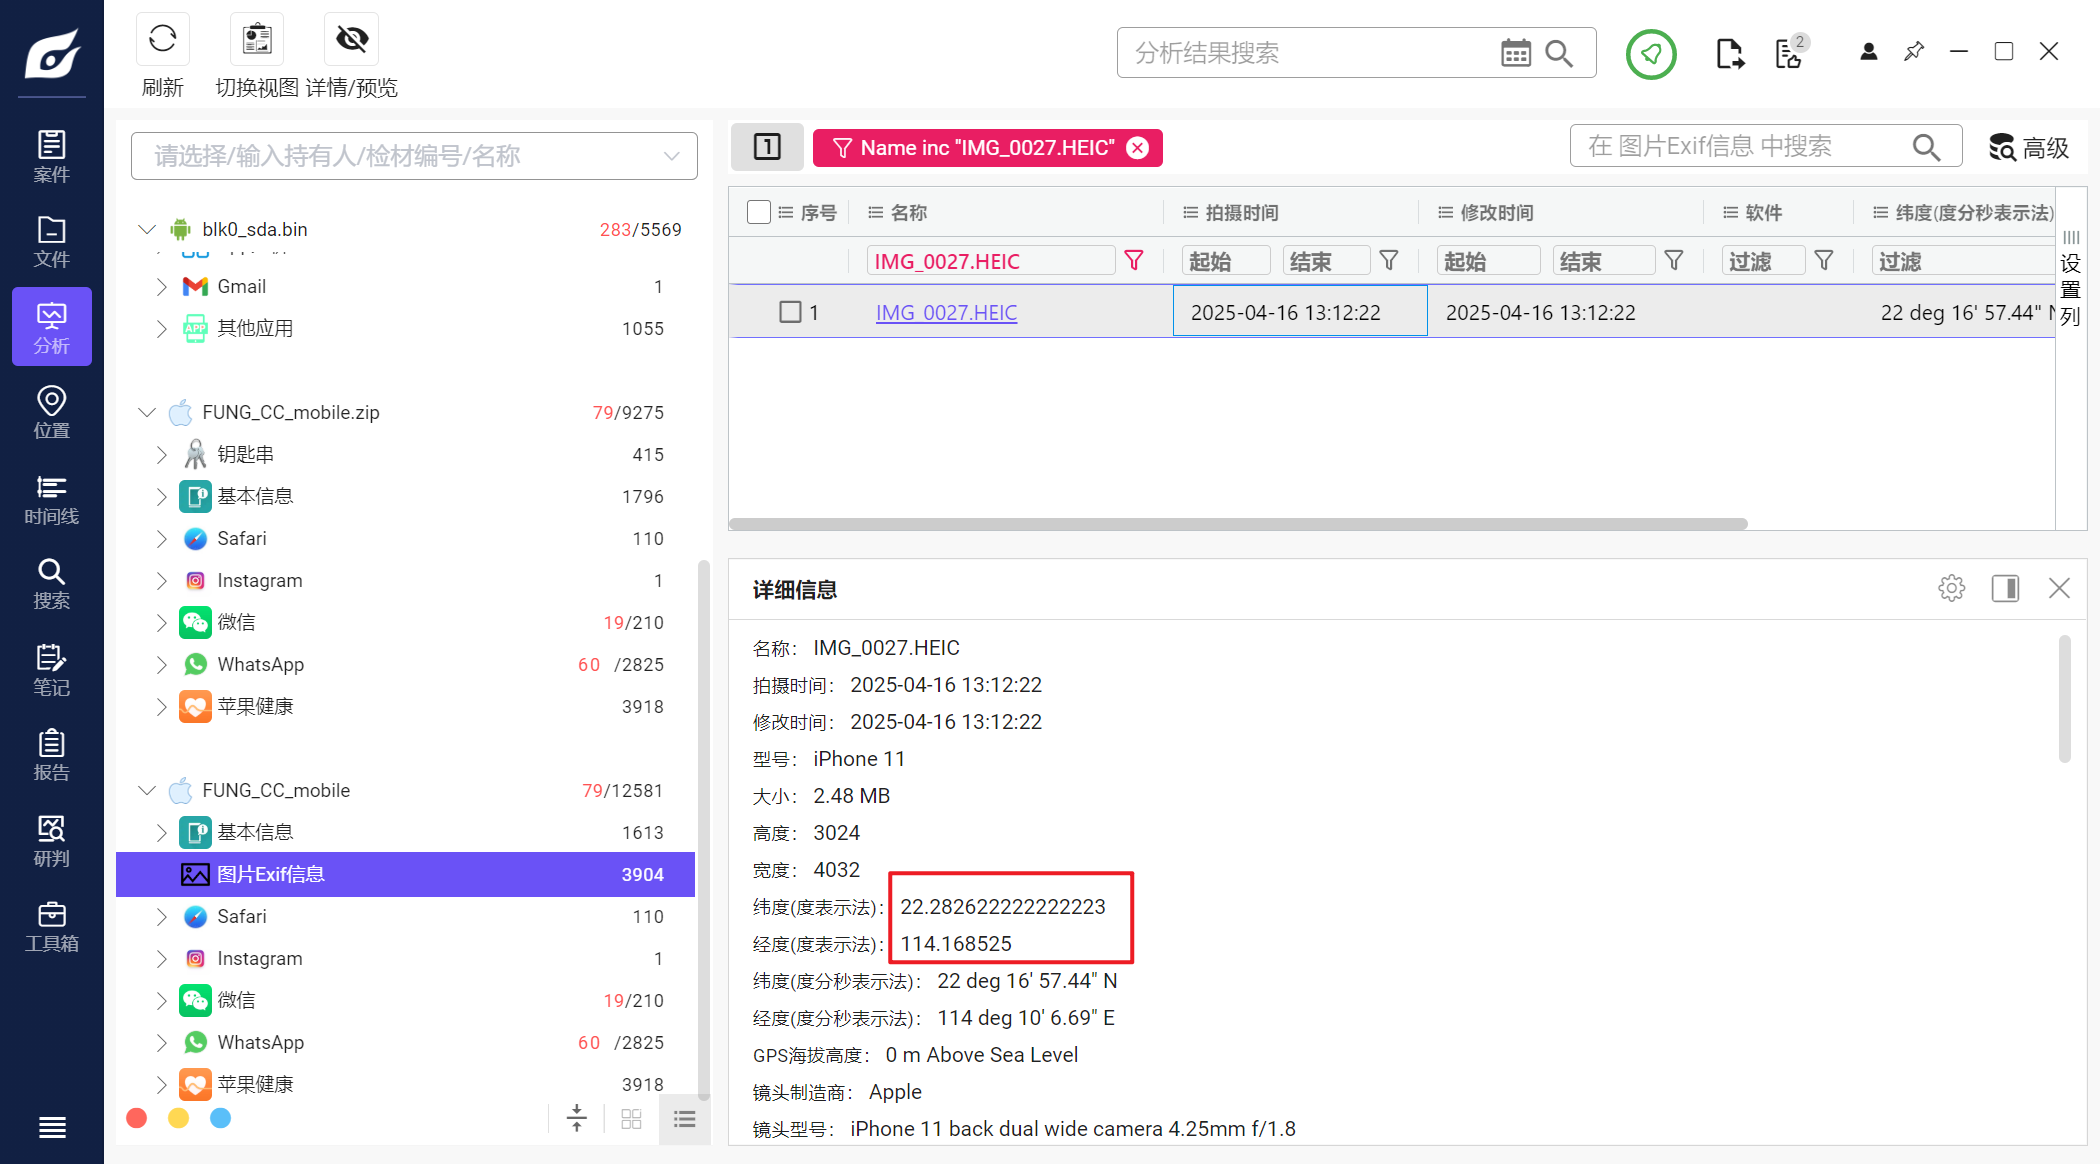Open the Toolbox (工具箱) sidebar icon

[x=52, y=926]
